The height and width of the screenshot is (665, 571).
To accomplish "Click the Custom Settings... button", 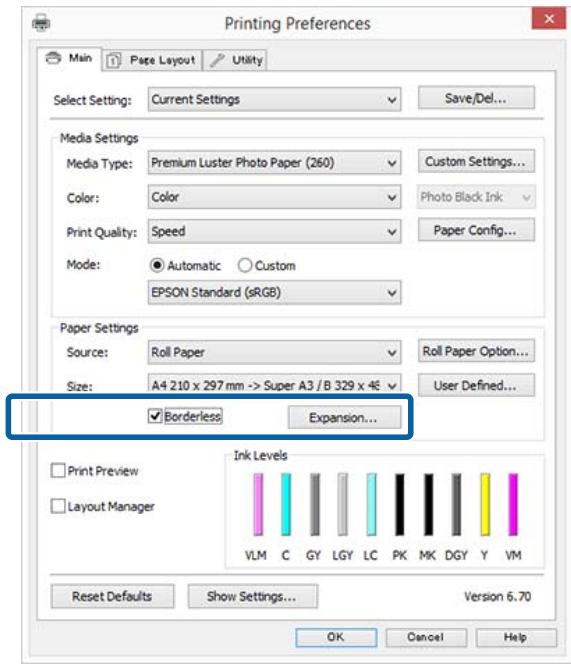I will point(476,162).
